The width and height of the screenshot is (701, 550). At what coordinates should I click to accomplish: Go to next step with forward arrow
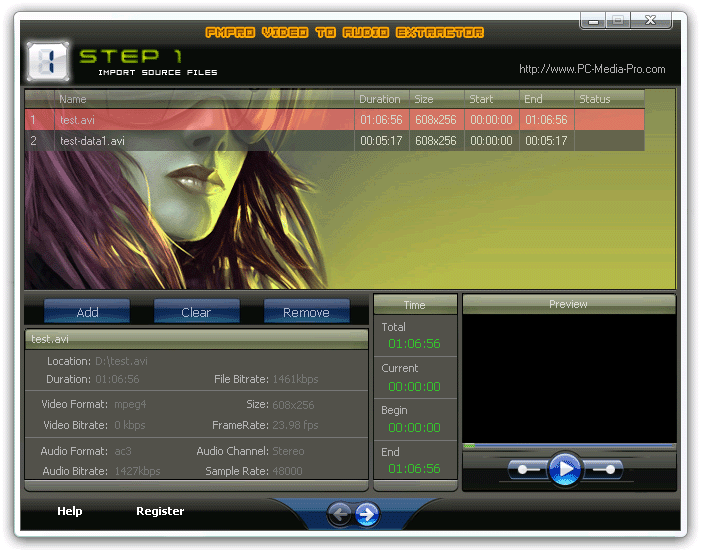point(367,514)
